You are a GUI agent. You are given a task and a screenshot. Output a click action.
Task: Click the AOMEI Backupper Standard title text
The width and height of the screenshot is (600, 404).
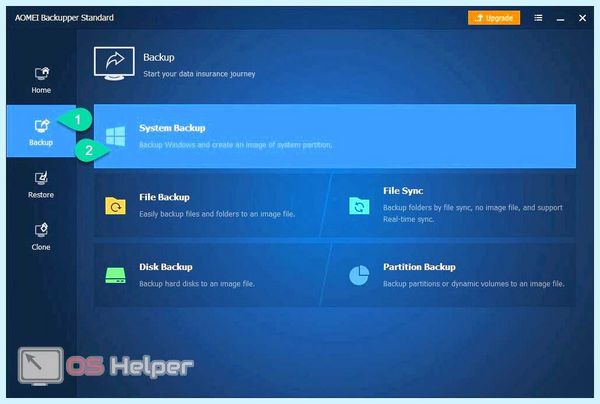(64, 18)
